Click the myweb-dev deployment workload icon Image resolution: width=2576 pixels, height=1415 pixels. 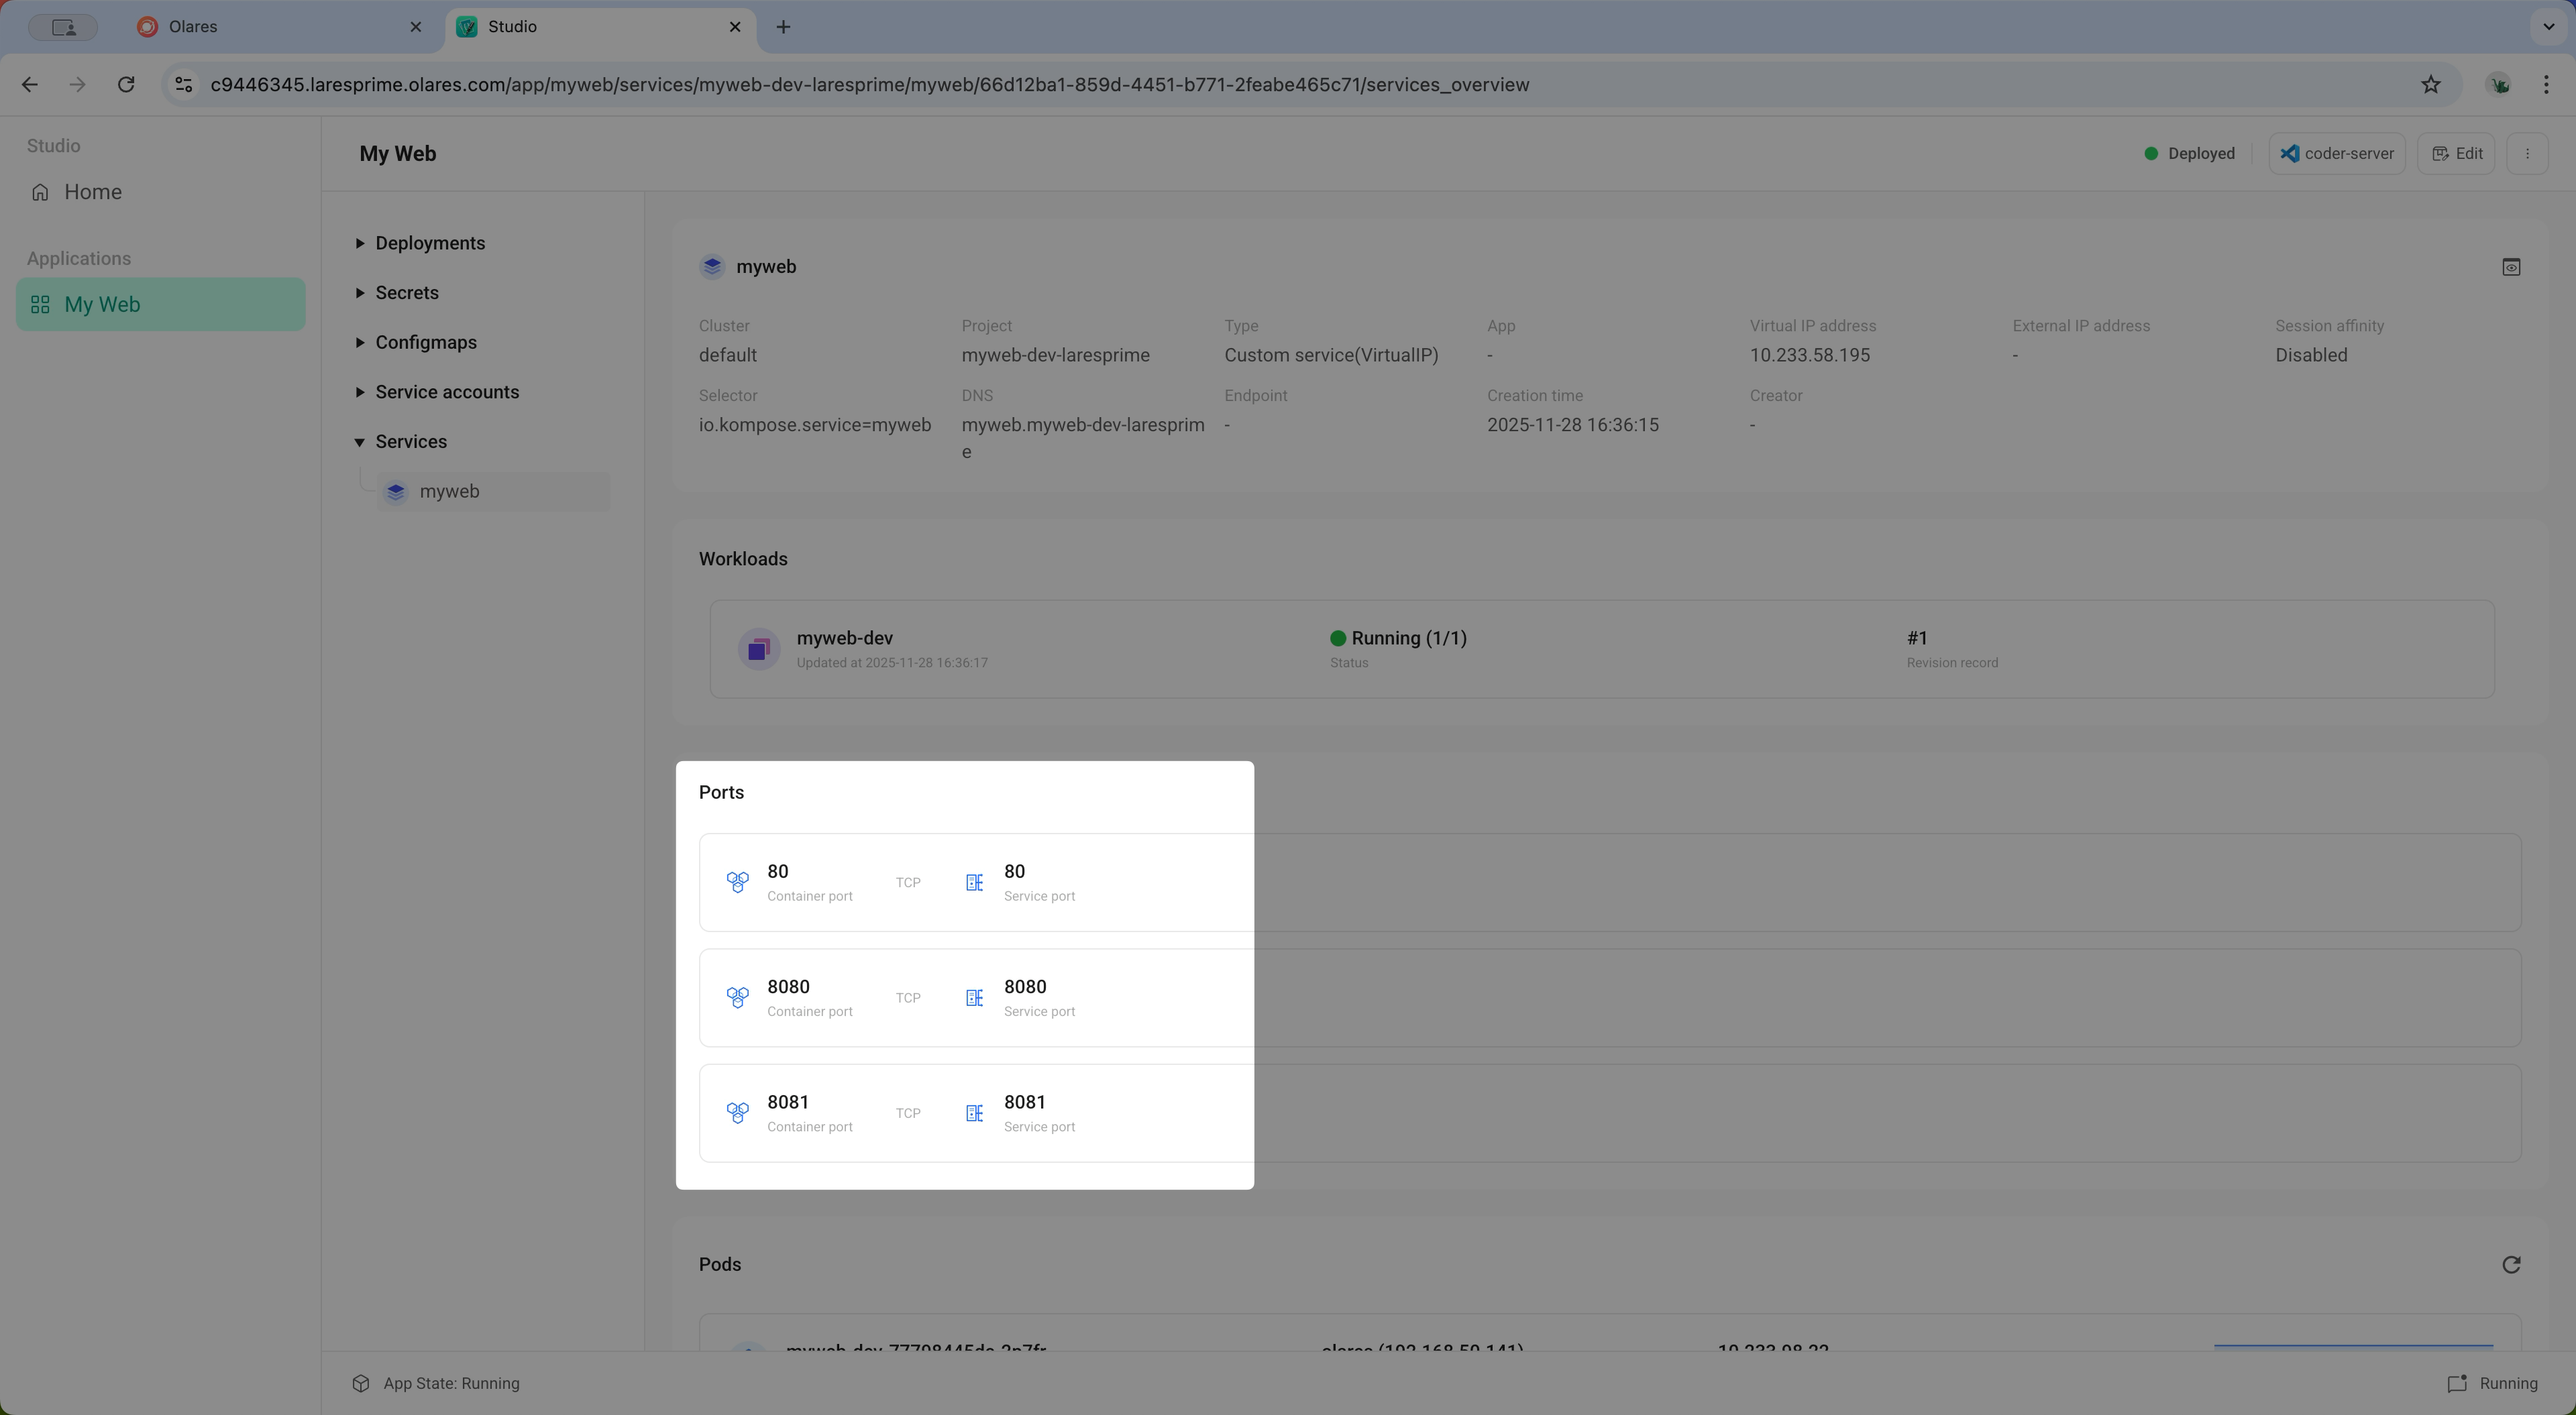(x=759, y=648)
